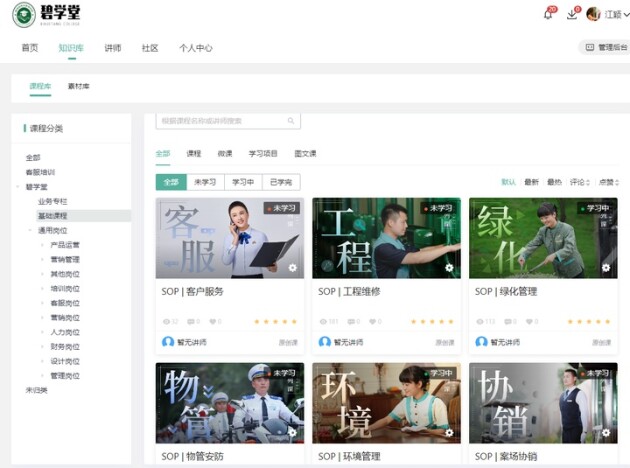Viewport: 630px width, 468px height.
Task: Expand the 产品运营 category node
Action: 42,244
